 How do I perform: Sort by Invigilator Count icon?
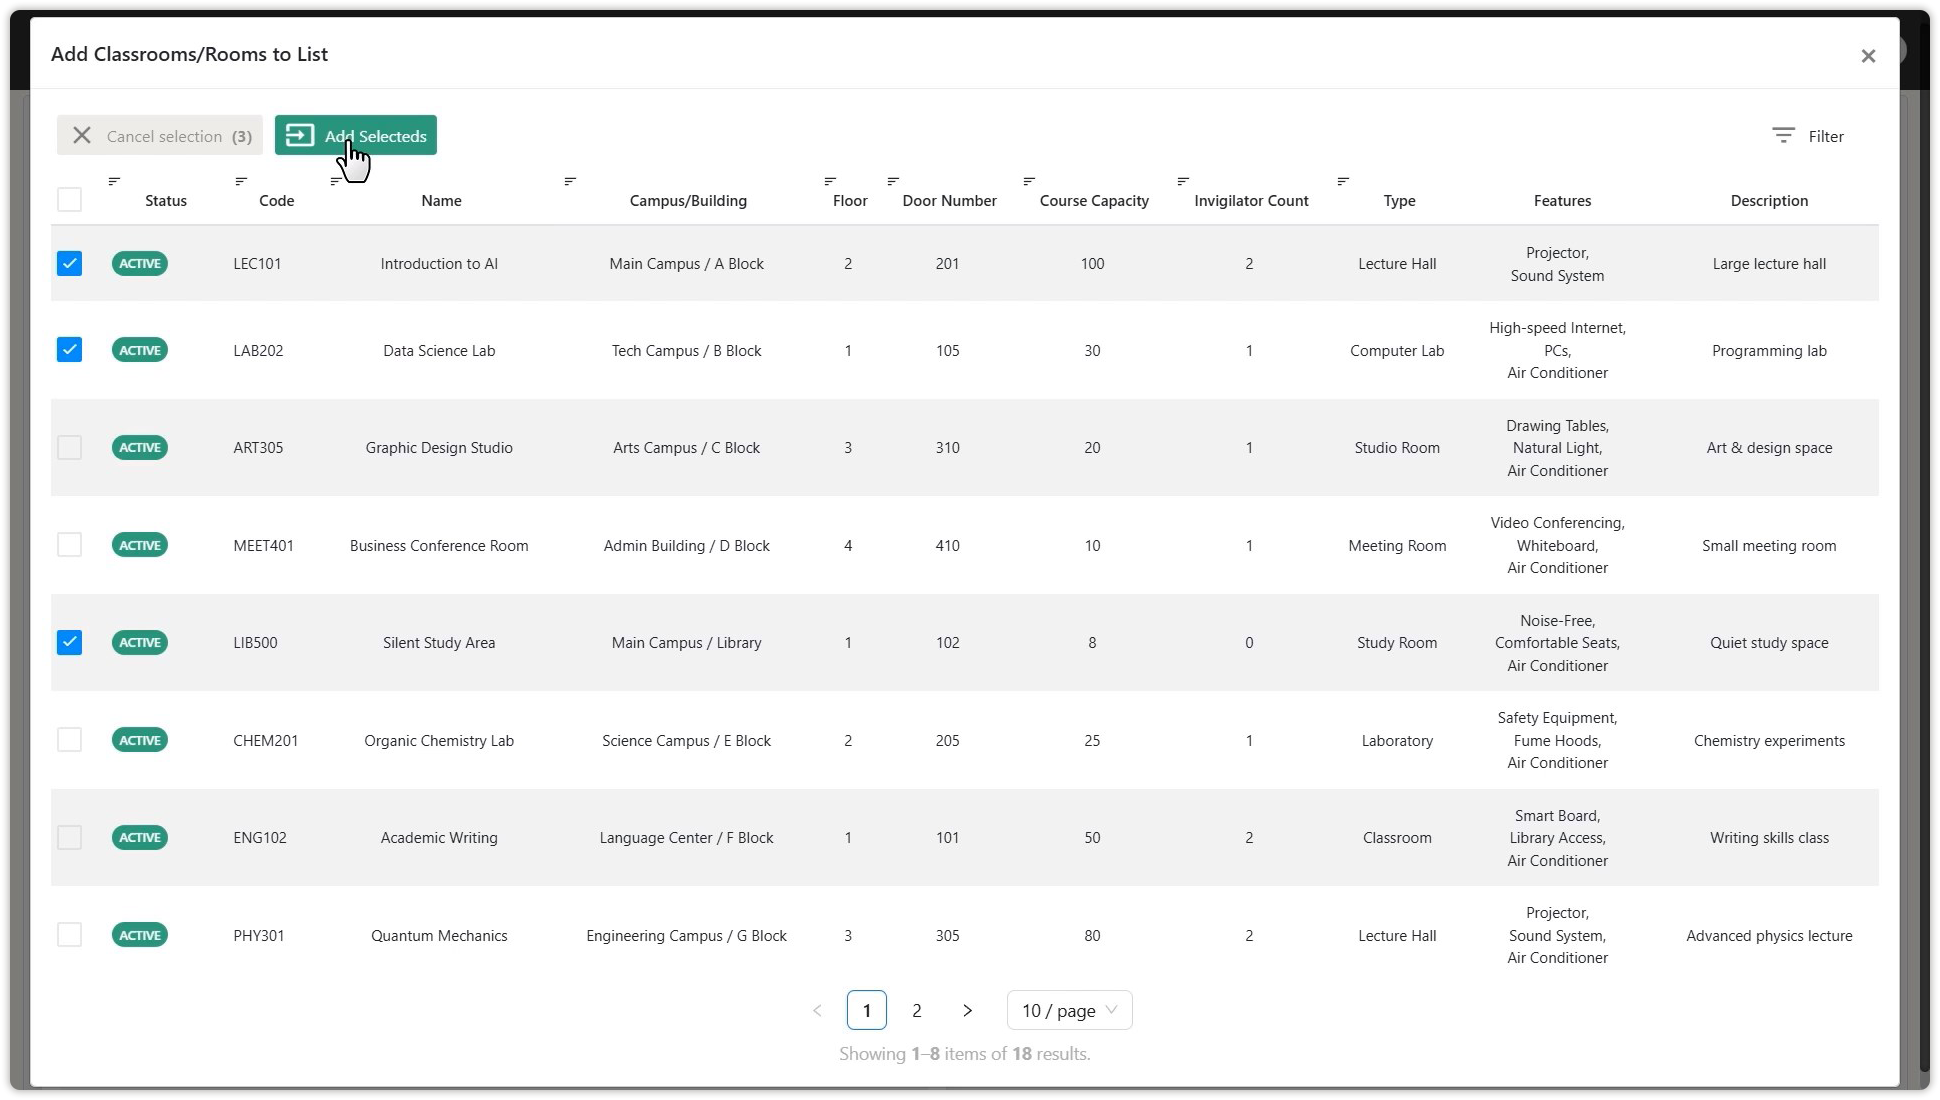[1183, 181]
